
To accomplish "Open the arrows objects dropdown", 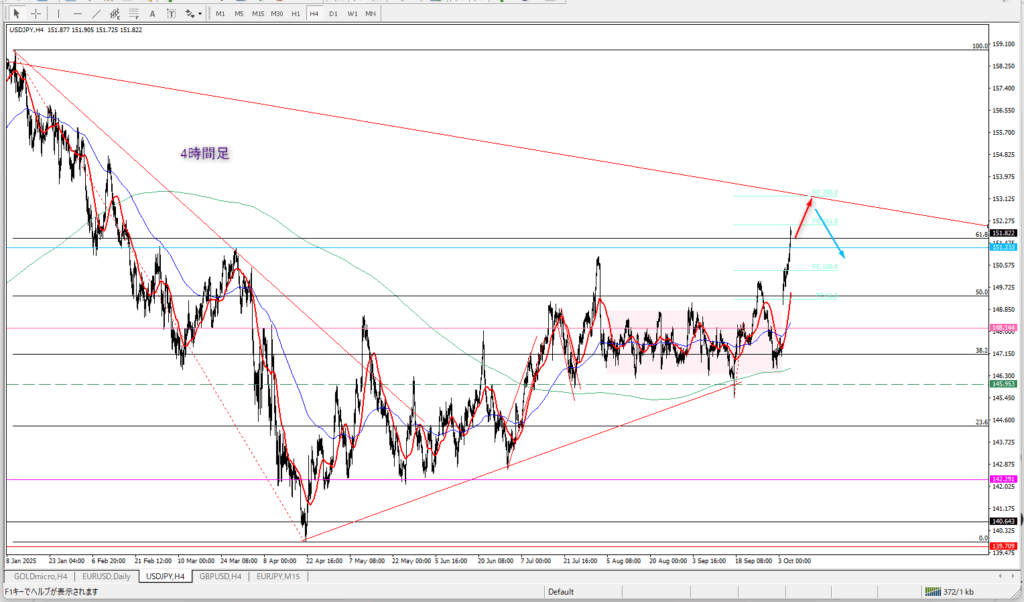I will (195, 13).
